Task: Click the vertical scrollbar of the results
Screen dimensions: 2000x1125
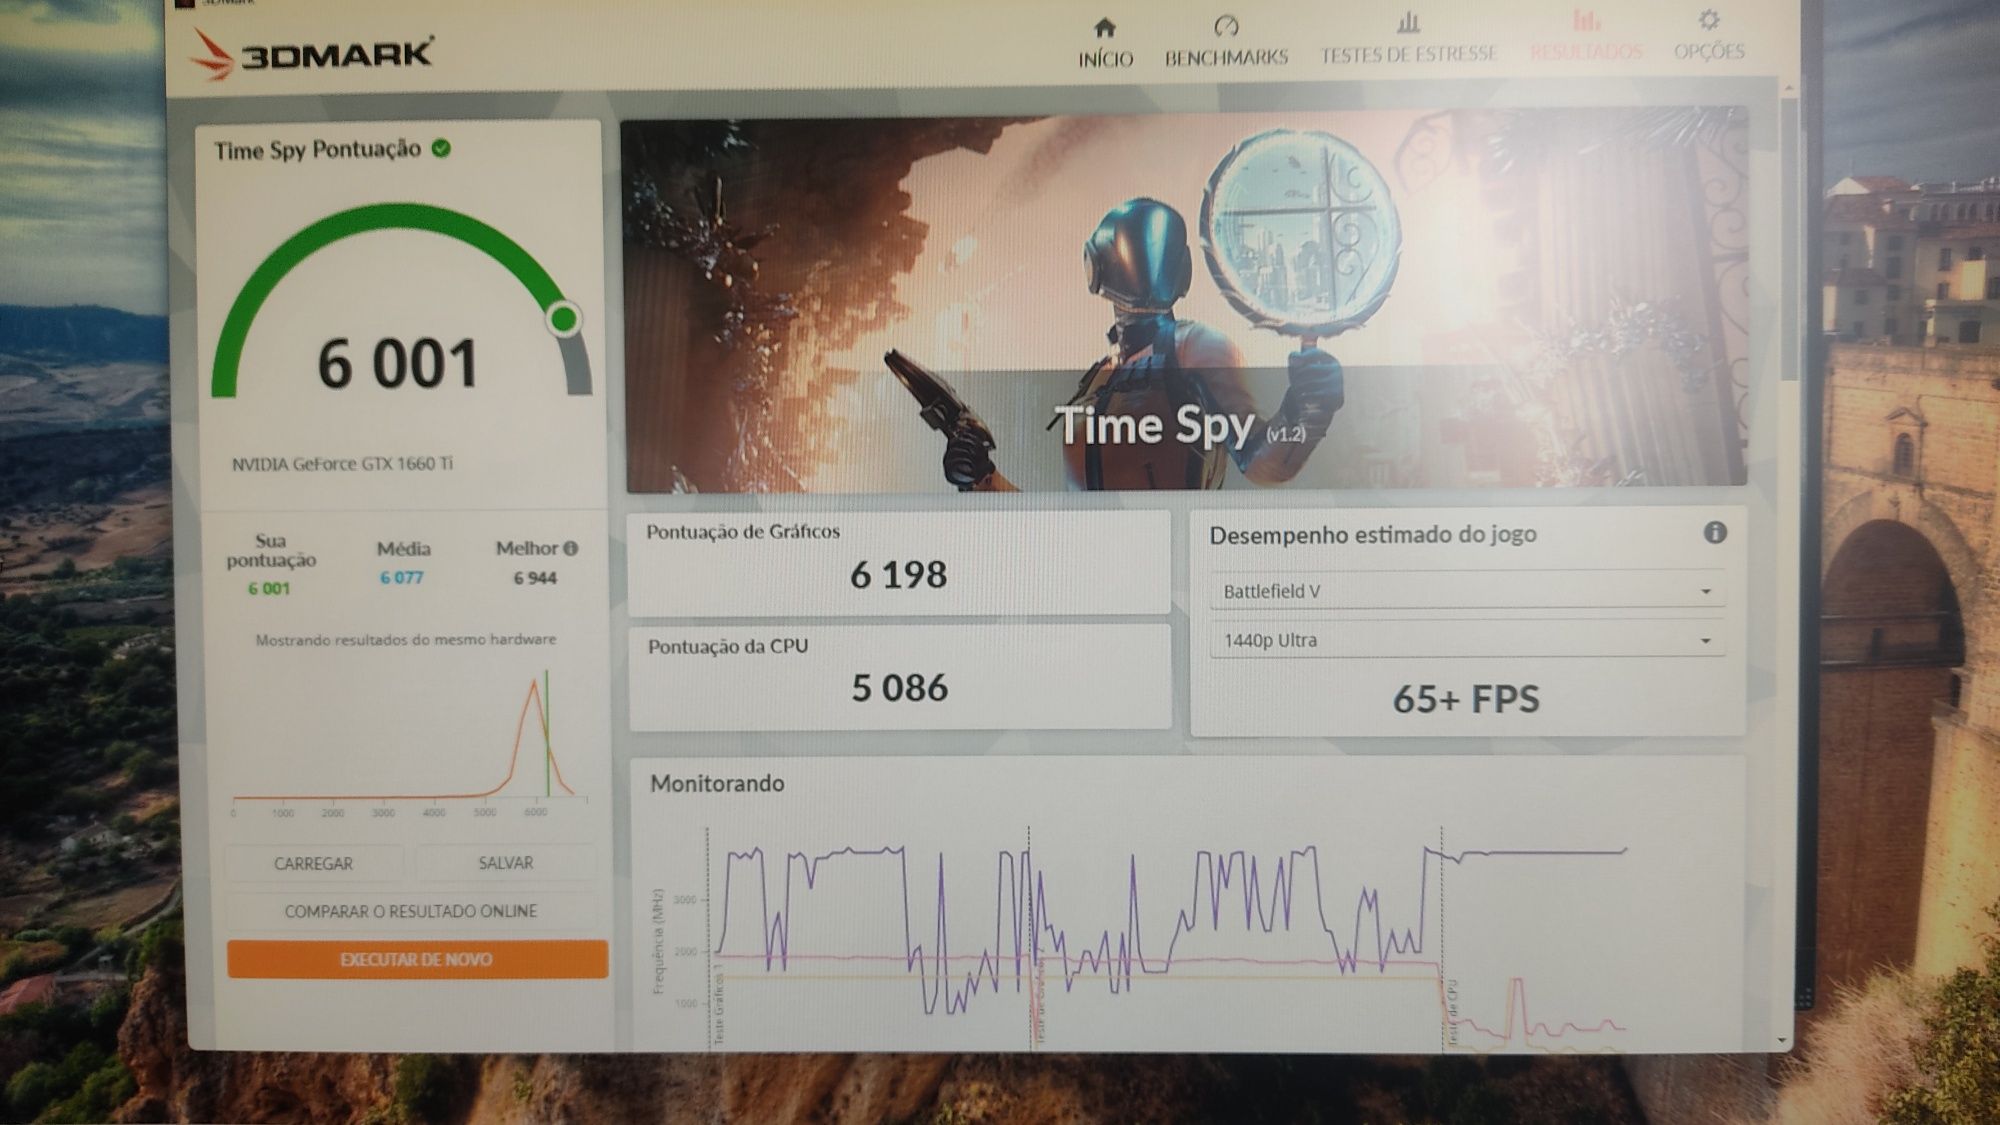Action: [x=1789, y=240]
